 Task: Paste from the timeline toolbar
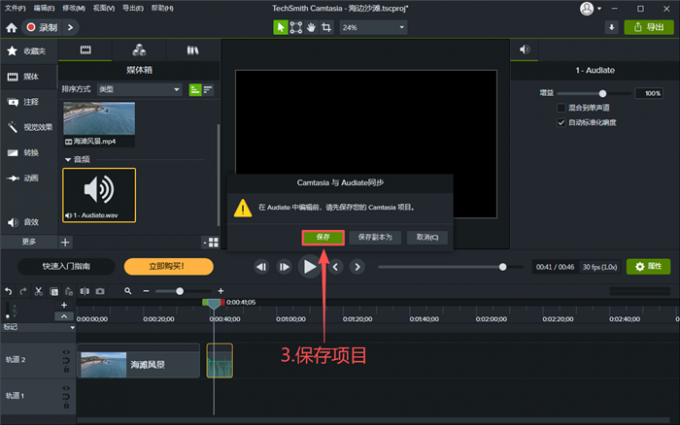click(69, 291)
